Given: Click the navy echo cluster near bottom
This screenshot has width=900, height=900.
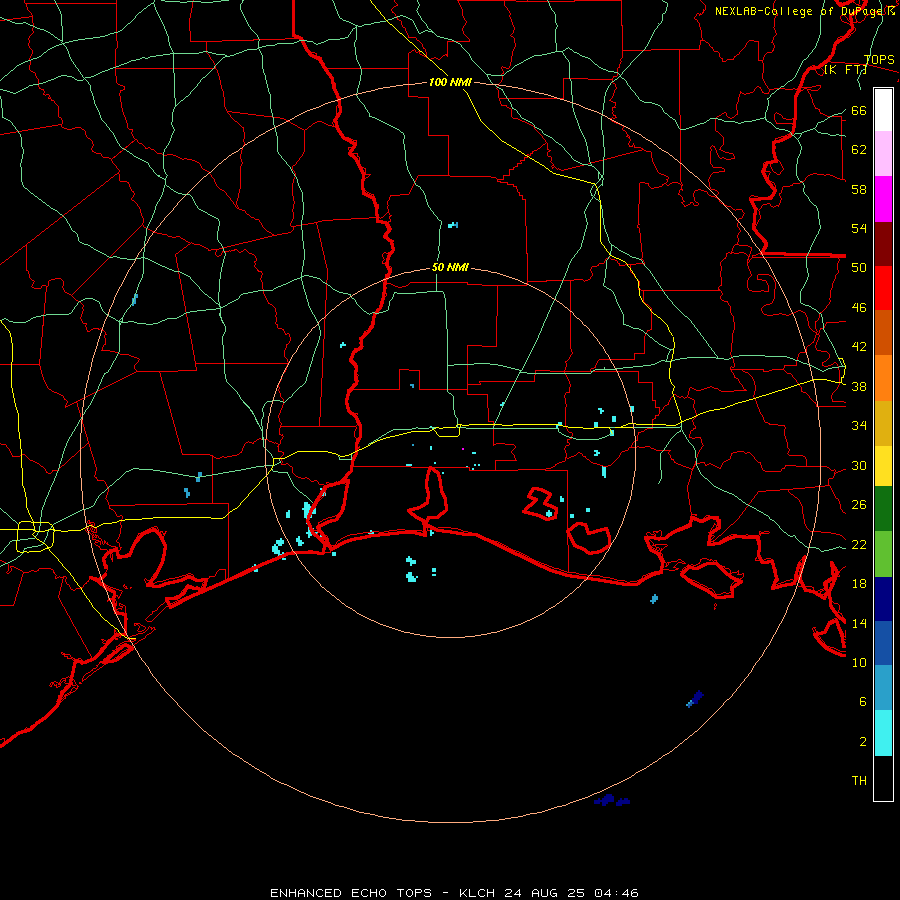Looking at the screenshot, I should tap(612, 800).
